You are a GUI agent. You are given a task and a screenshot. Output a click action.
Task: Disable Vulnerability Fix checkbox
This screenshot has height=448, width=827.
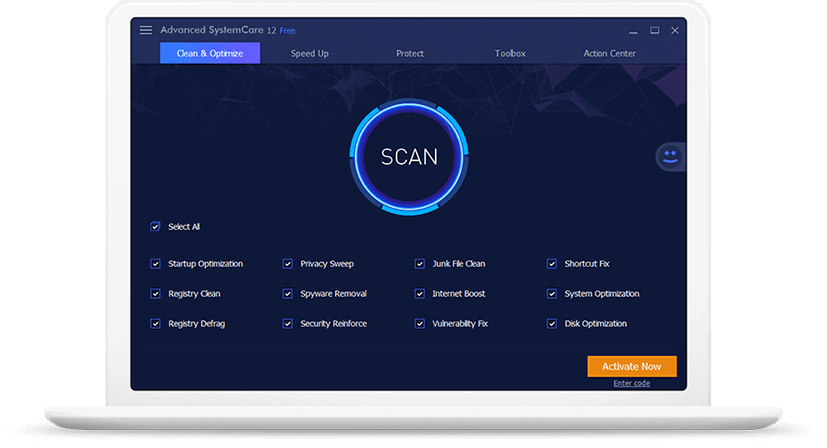coord(420,323)
